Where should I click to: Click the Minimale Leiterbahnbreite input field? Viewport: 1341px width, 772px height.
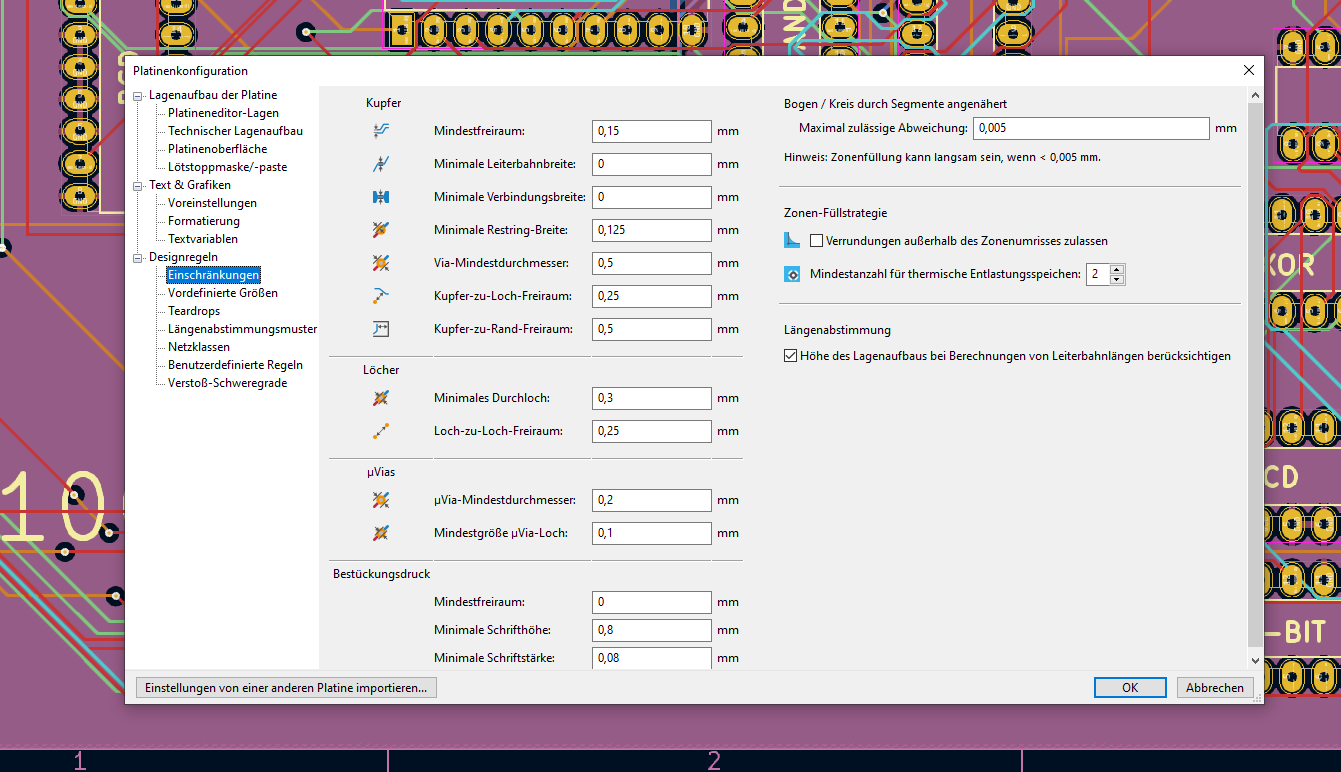(x=652, y=164)
